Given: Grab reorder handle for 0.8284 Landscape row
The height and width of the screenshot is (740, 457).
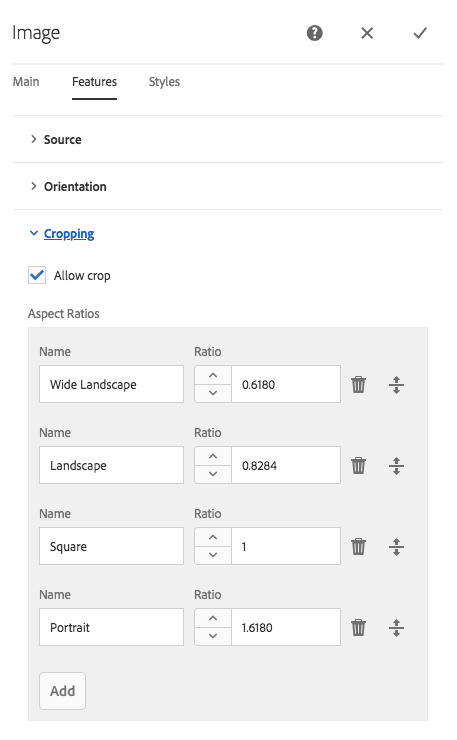Looking at the screenshot, I should click(x=396, y=466).
